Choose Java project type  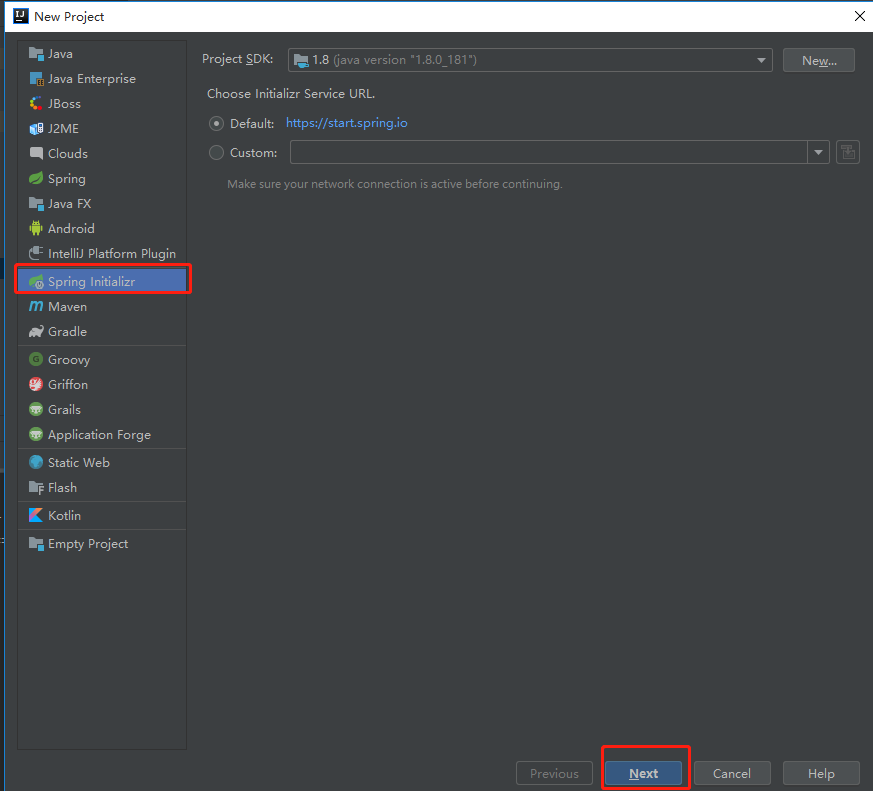(x=102, y=54)
